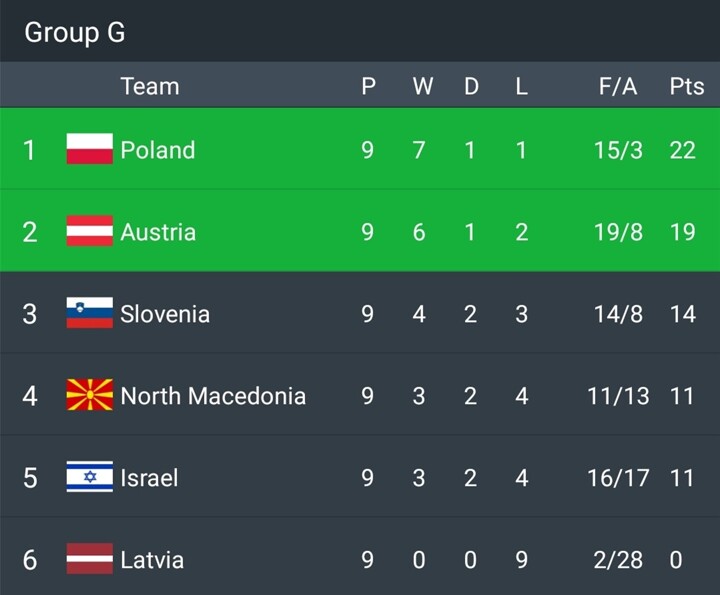Open the Latvia team page

coord(152,559)
